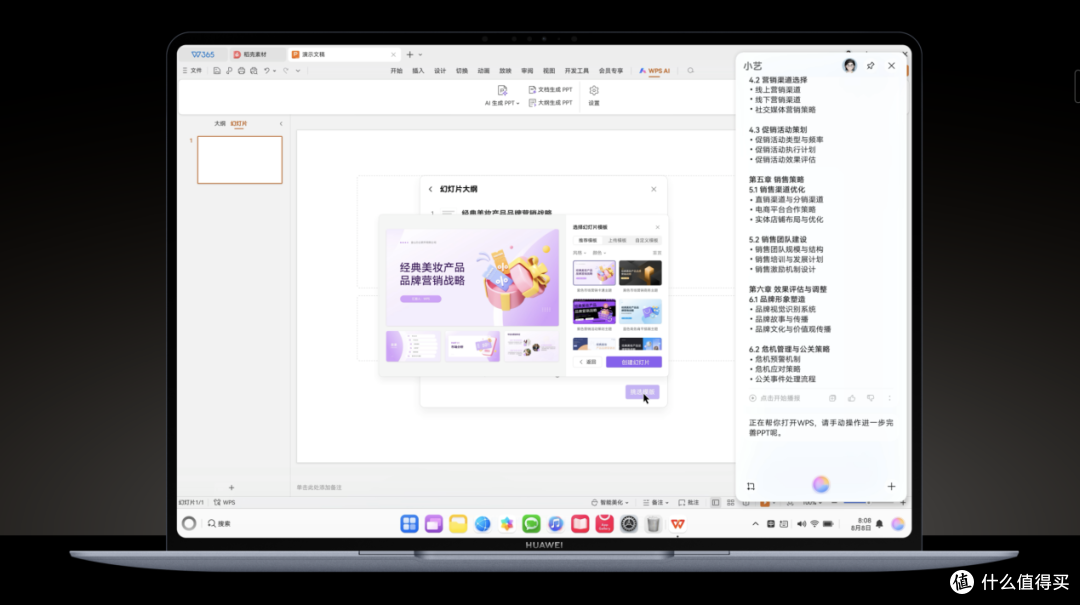Close the 演示文稿 document tab

click(393, 54)
